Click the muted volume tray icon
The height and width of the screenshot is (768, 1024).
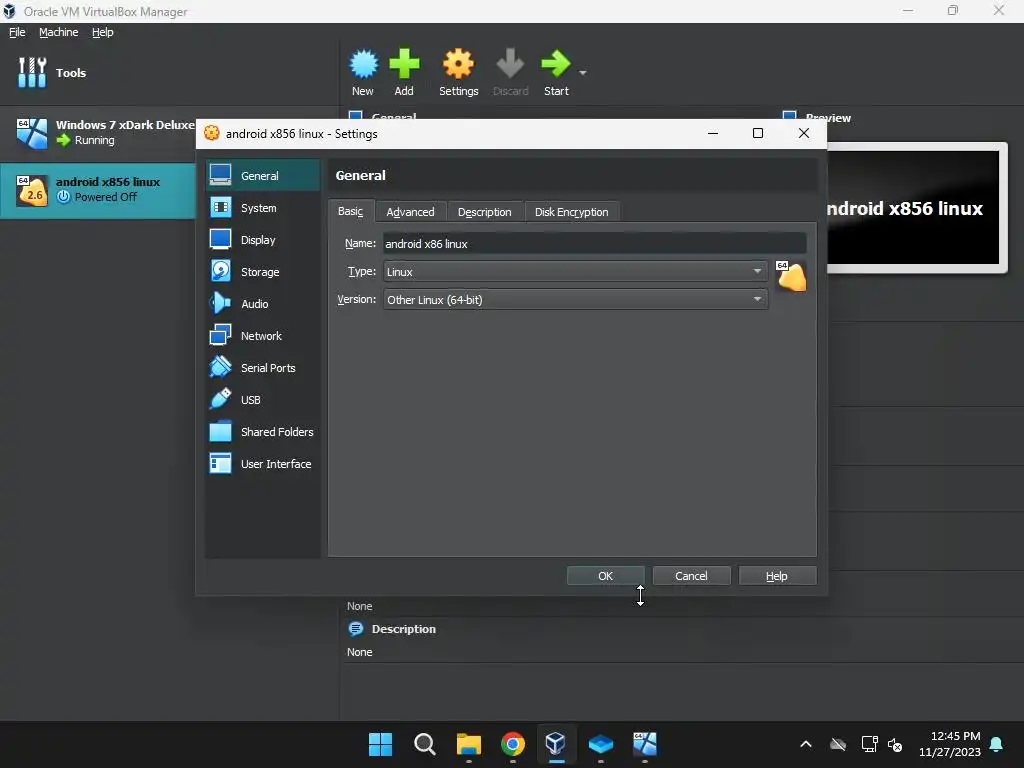tap(895, 744)
